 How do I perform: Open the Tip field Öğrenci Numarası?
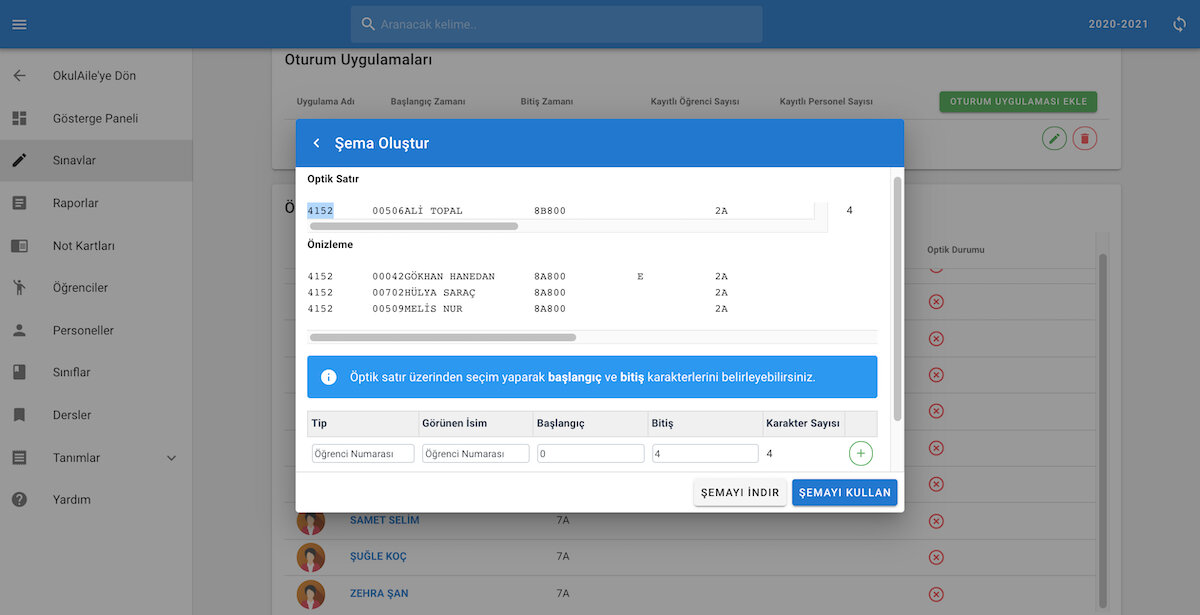[x=363, y=453]
